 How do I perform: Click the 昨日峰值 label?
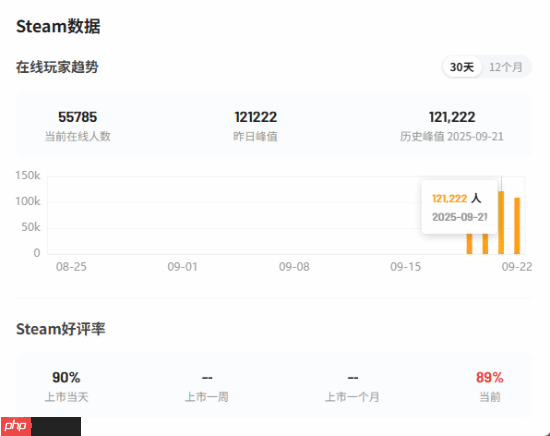tap(255, 136)
